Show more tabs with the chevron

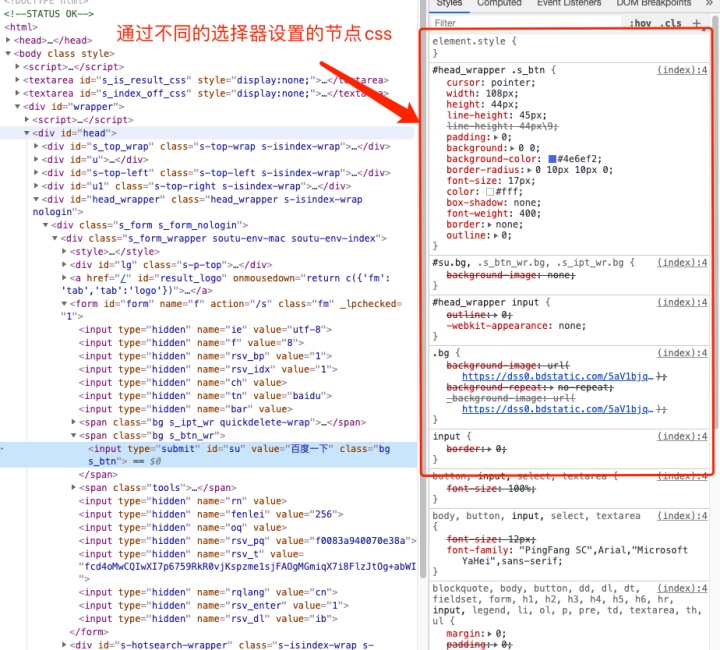[x=709, y=3]
